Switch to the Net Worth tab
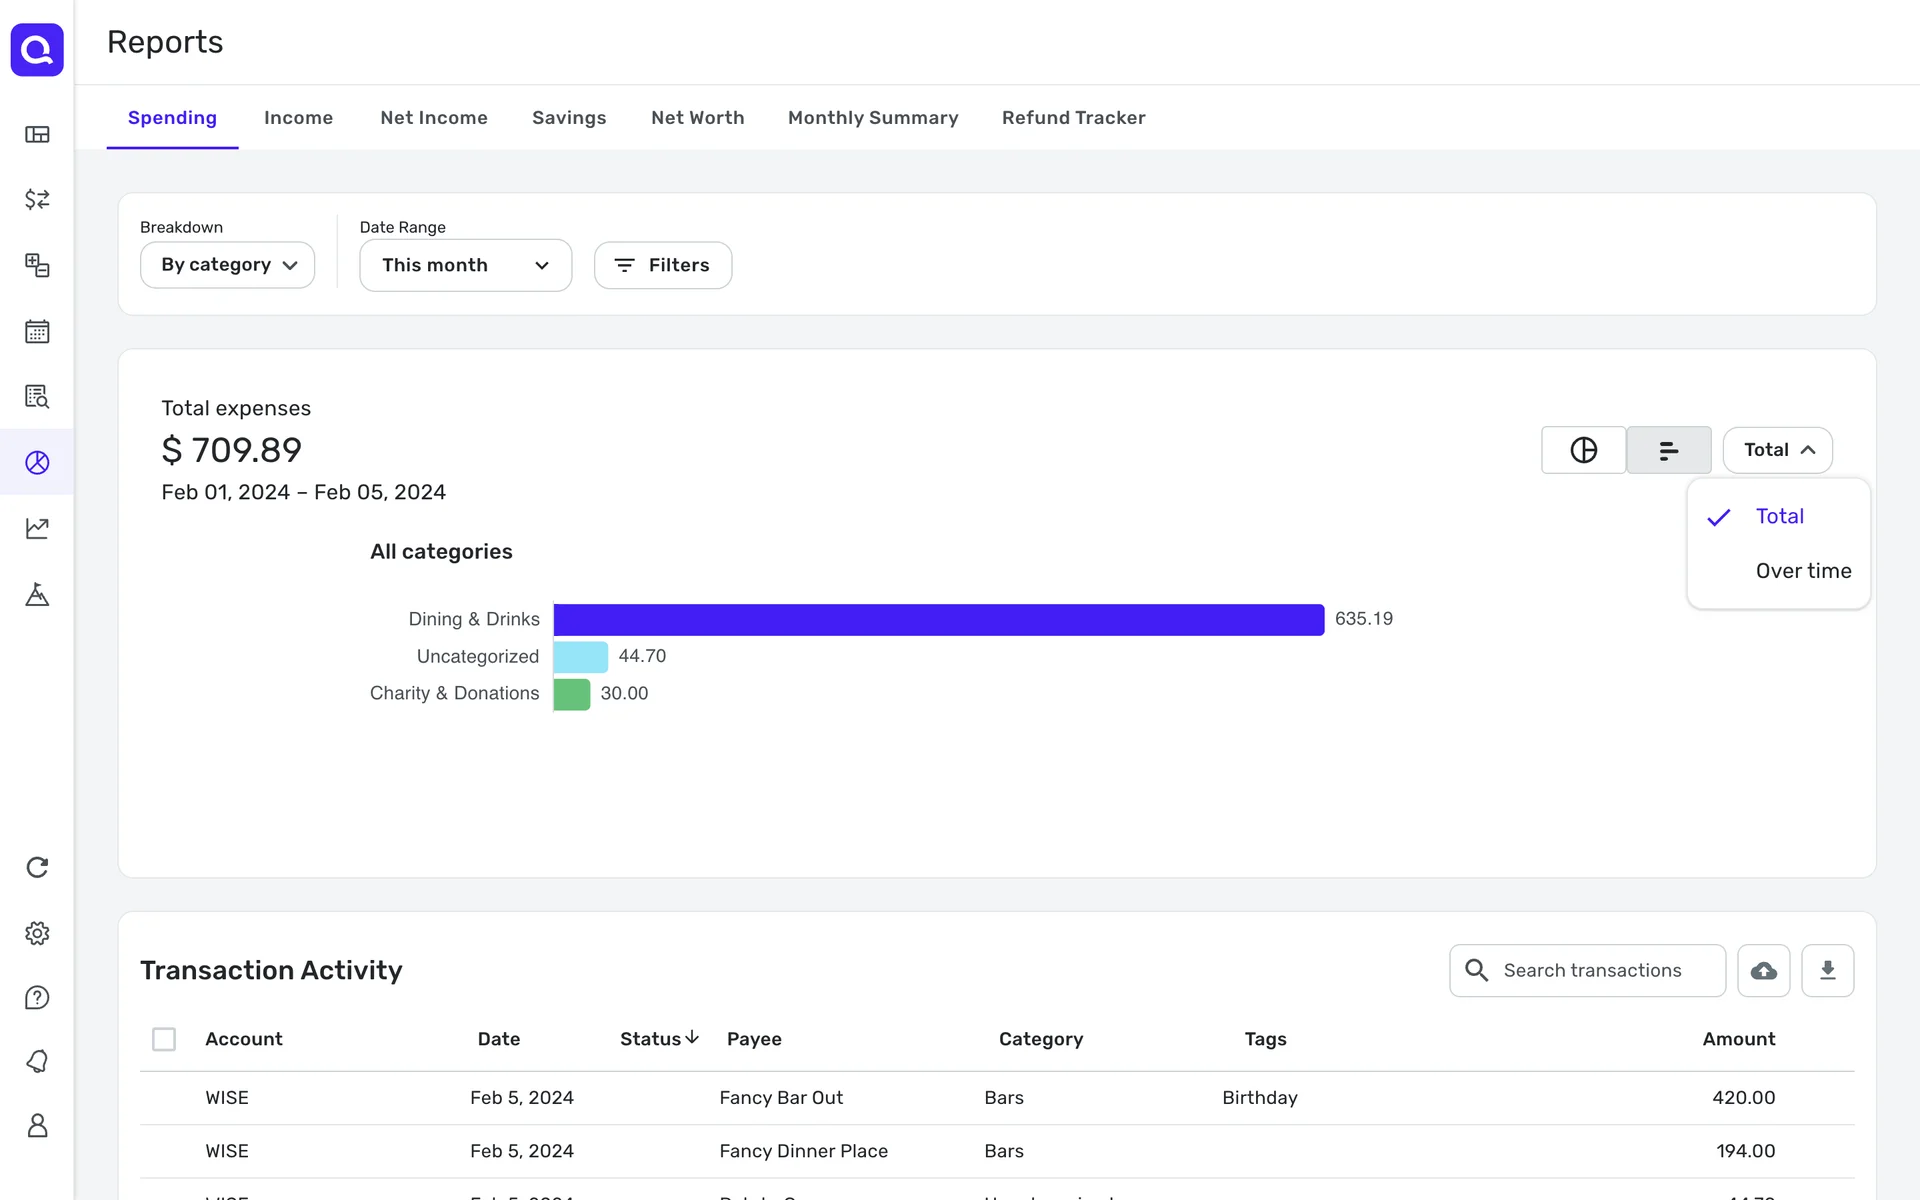This screenshot has width=1920, height=1200. [x=697, y=118]
